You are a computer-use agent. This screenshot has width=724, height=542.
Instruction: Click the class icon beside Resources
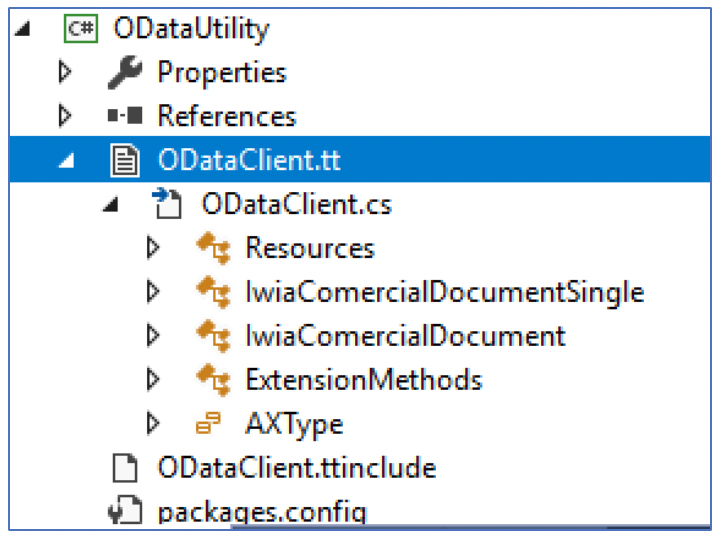[211, 248]
